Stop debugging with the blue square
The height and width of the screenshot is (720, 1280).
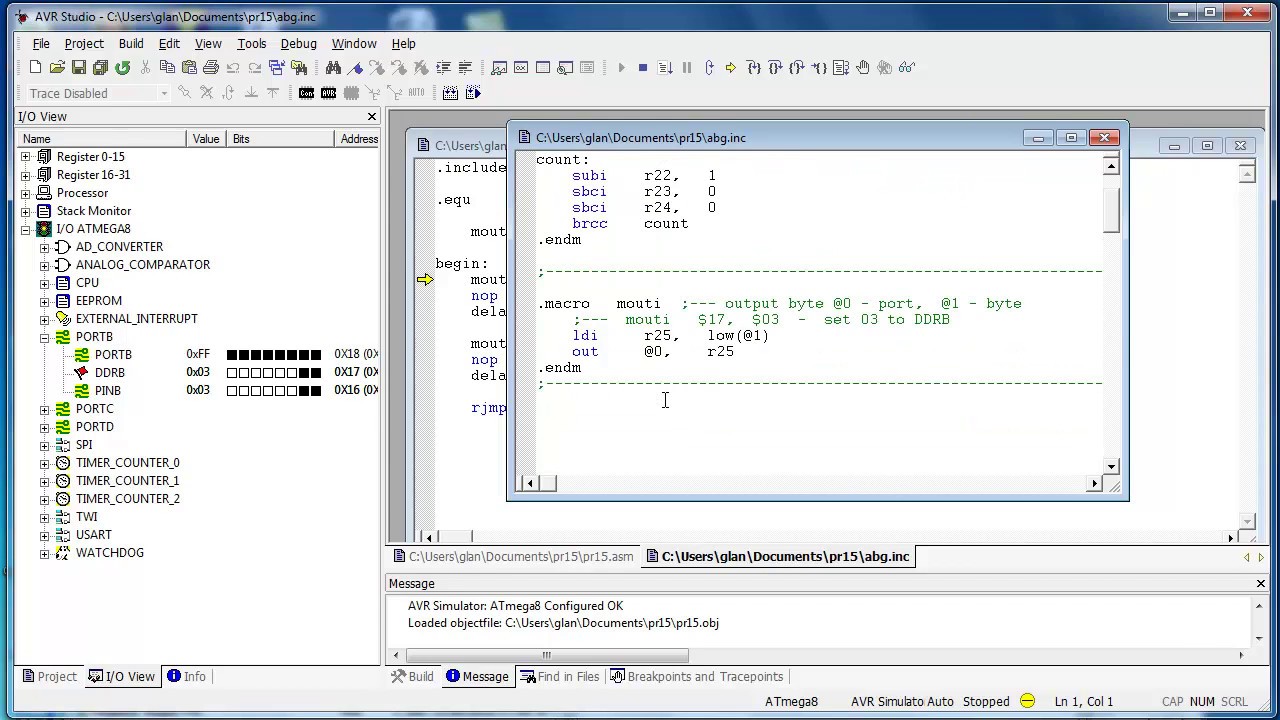click(x=643, y=67)
